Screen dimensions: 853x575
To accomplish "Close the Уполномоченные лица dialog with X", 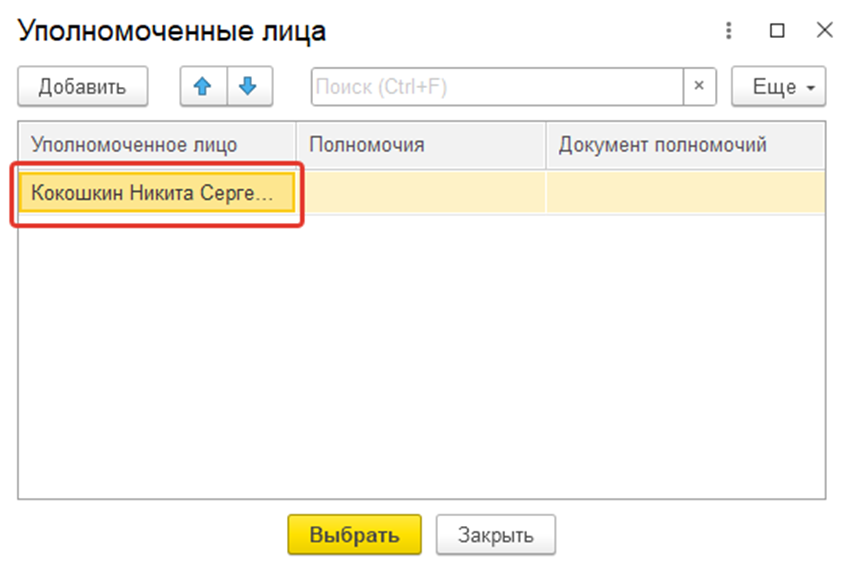I will [824, 30].
